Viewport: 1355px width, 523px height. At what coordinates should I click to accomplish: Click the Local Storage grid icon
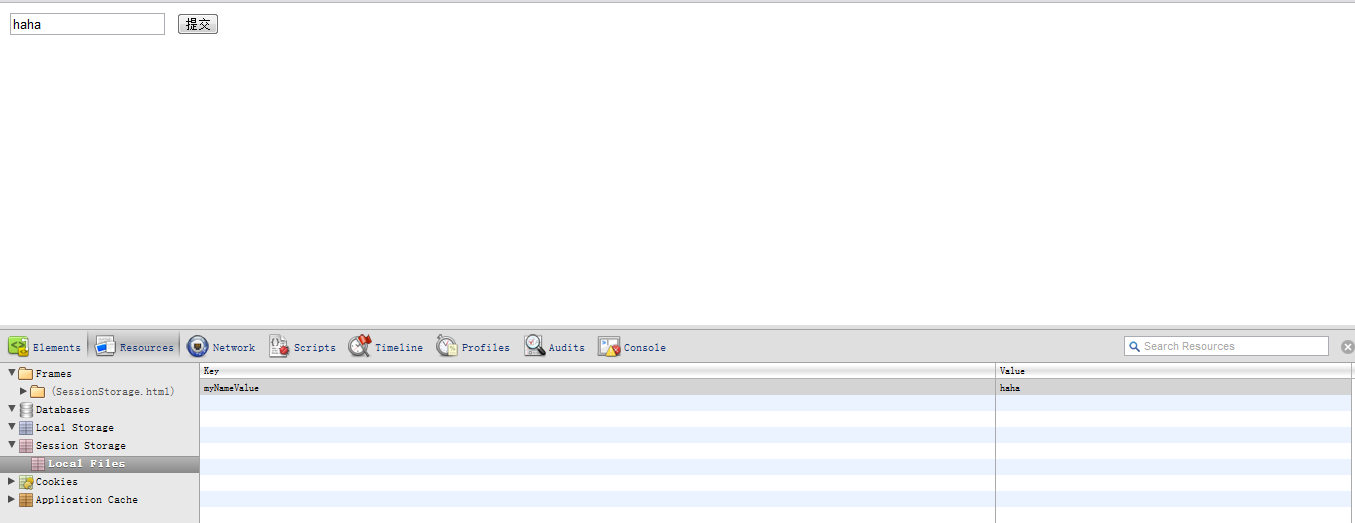click(26, 428)
